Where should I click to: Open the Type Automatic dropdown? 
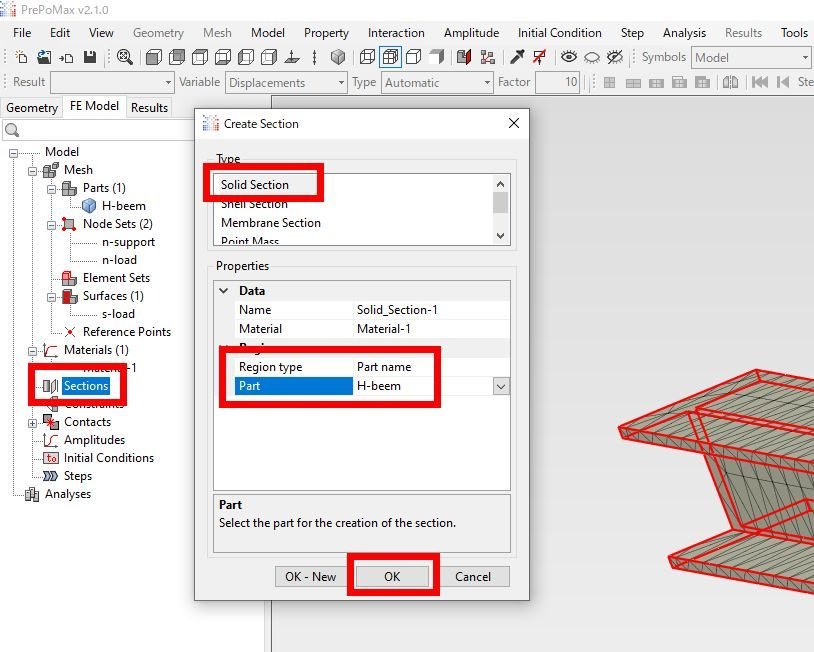coord(437,83)
